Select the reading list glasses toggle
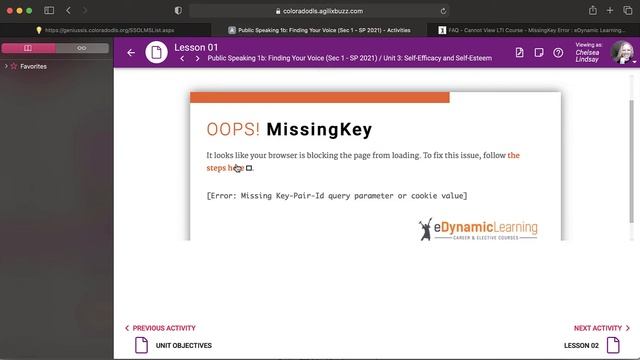Screen dimensions: 640x360 (x=82, y=48)
